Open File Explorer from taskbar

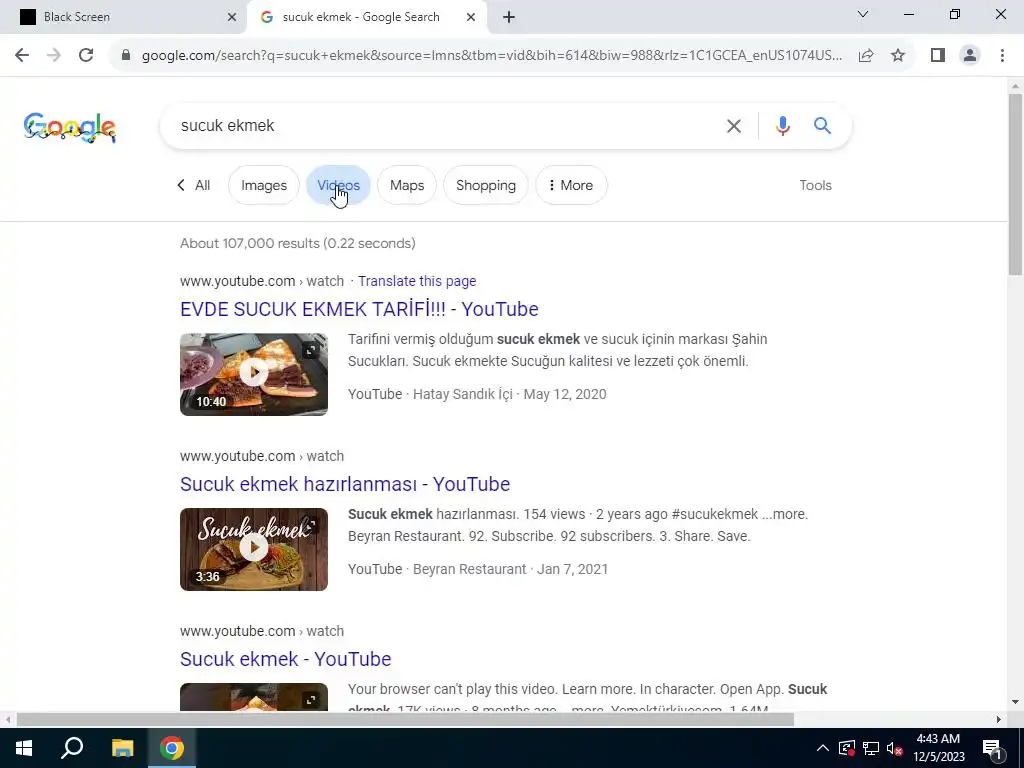pyautogui.click(x=122, y=748)
